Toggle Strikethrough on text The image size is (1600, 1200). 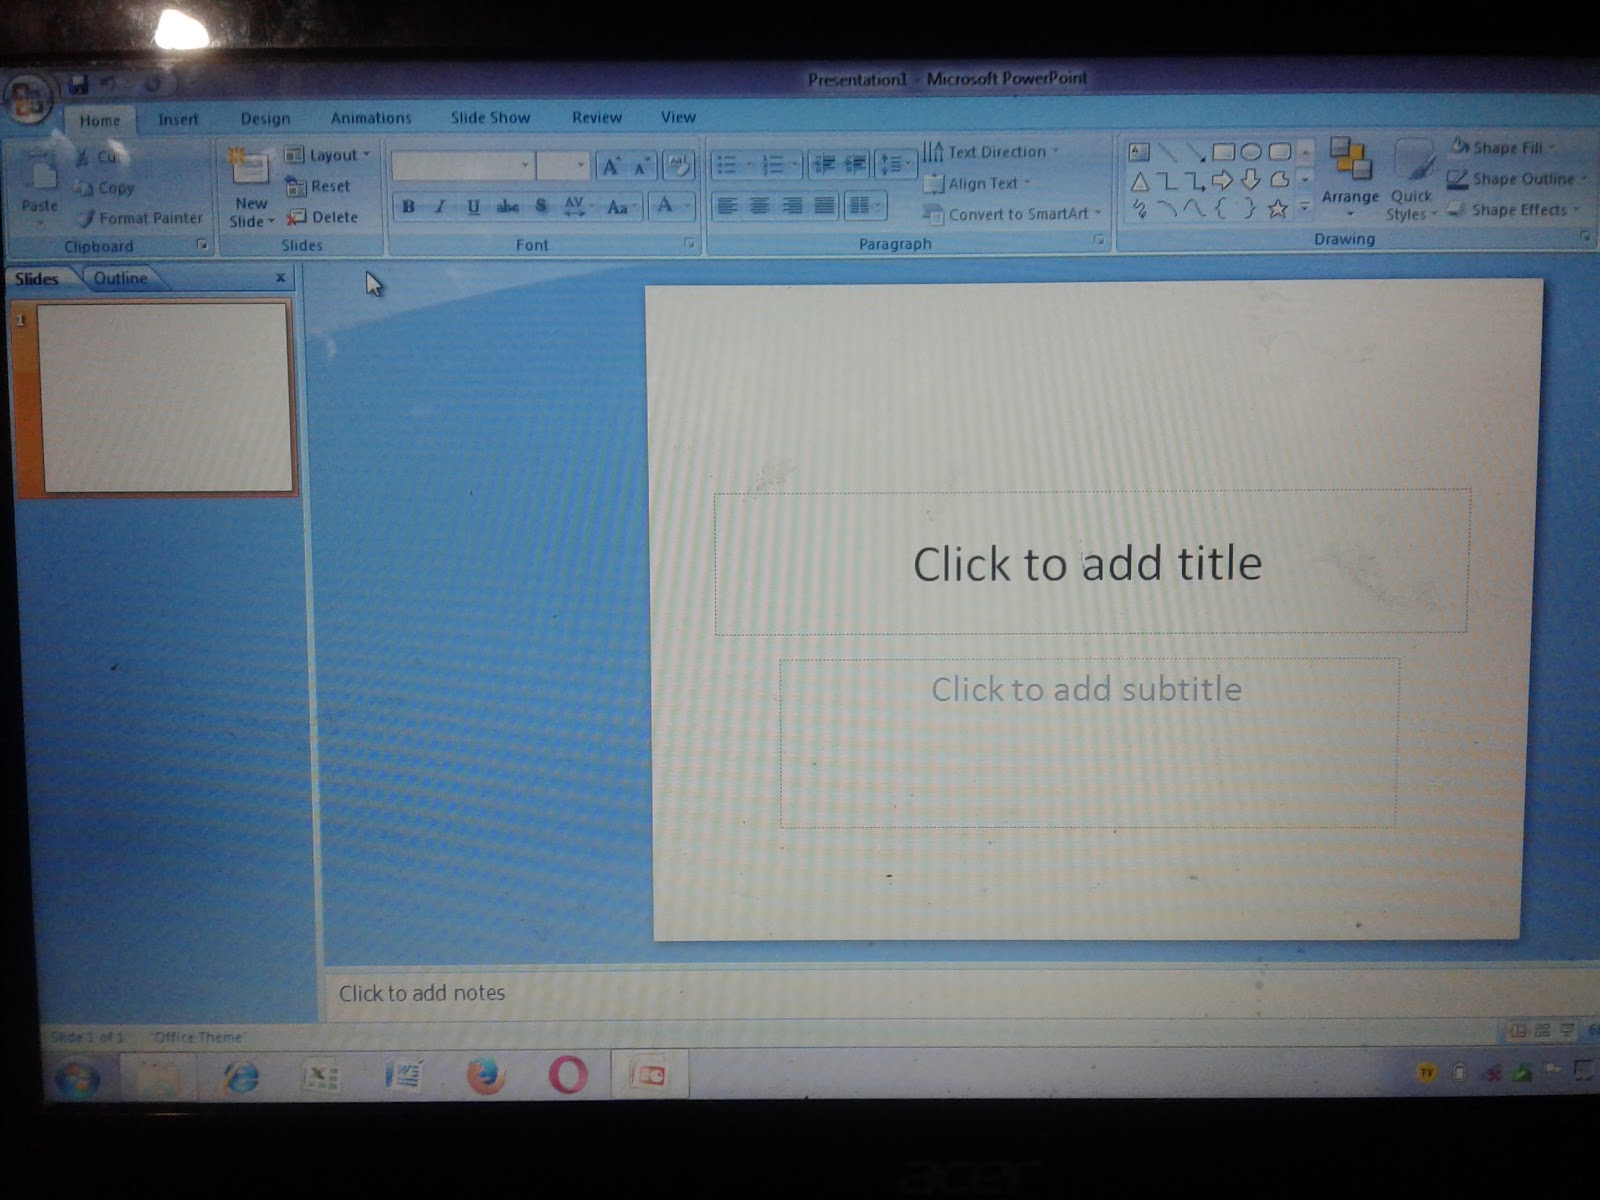click(507, 207)
